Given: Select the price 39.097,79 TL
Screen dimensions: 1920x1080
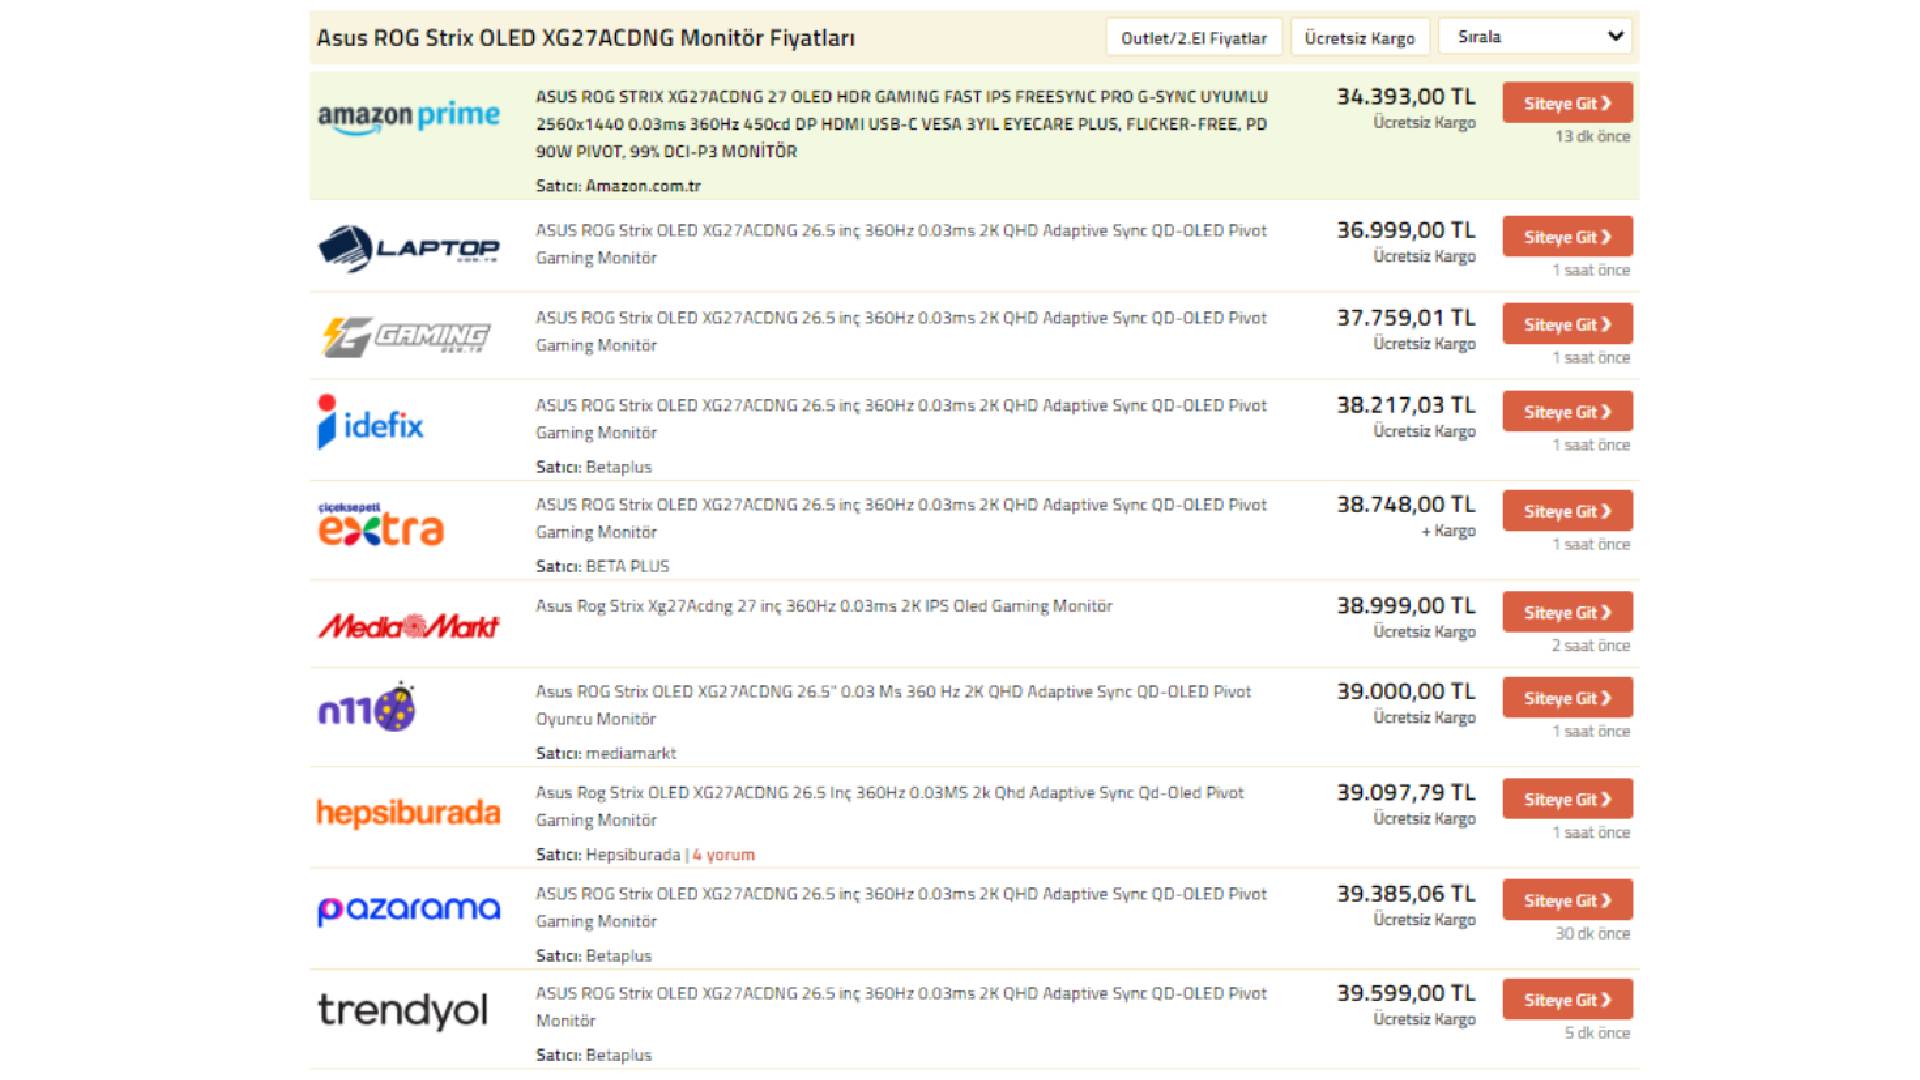Looking at the screenshot, I should (1406, 792).
